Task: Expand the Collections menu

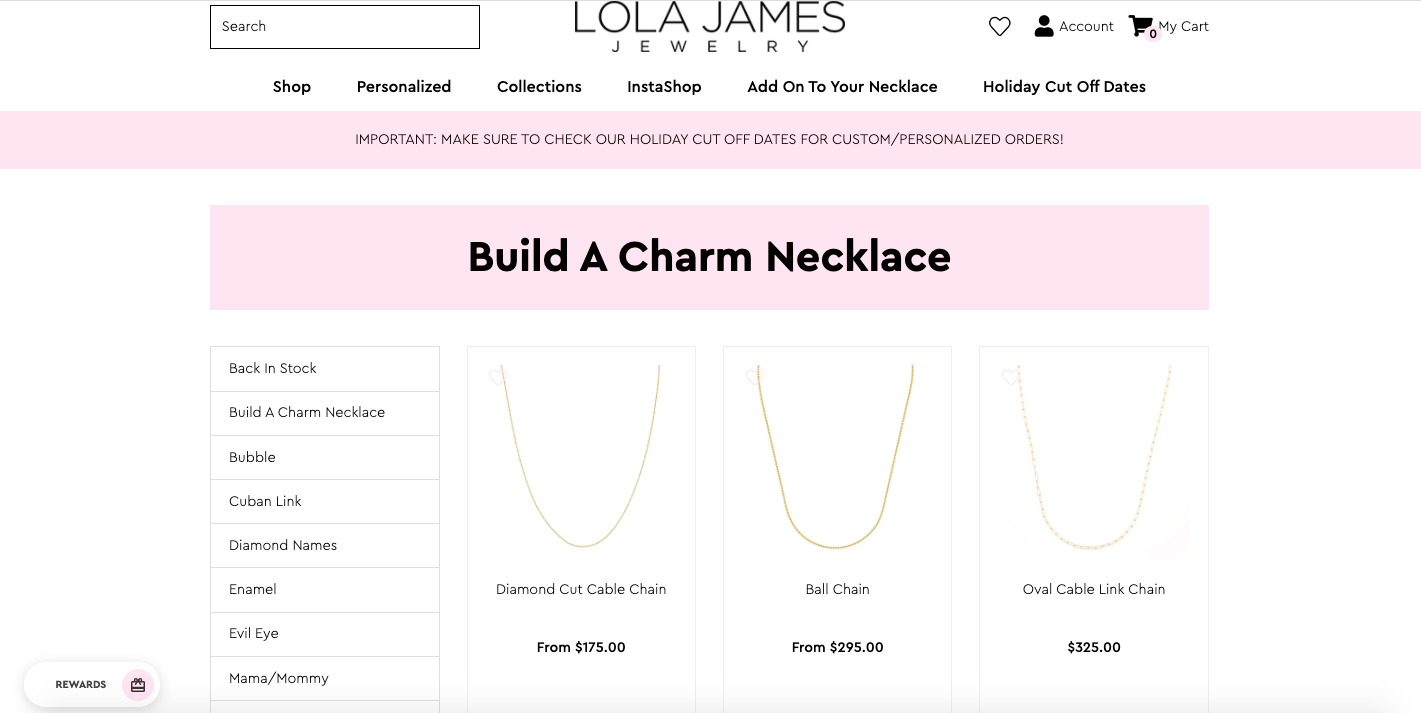Action: (539, 87)
